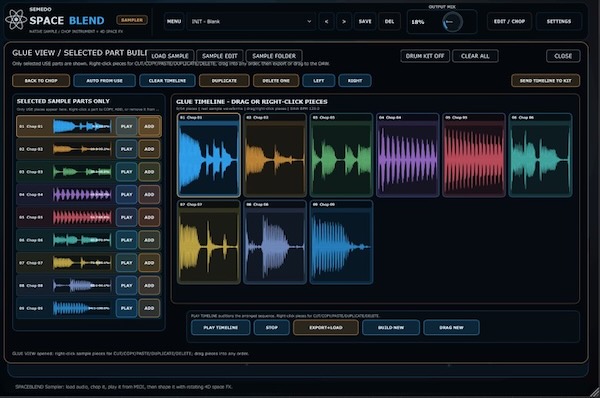
Task: Play Chop 05 in parts list
Action: click(126, 217)
